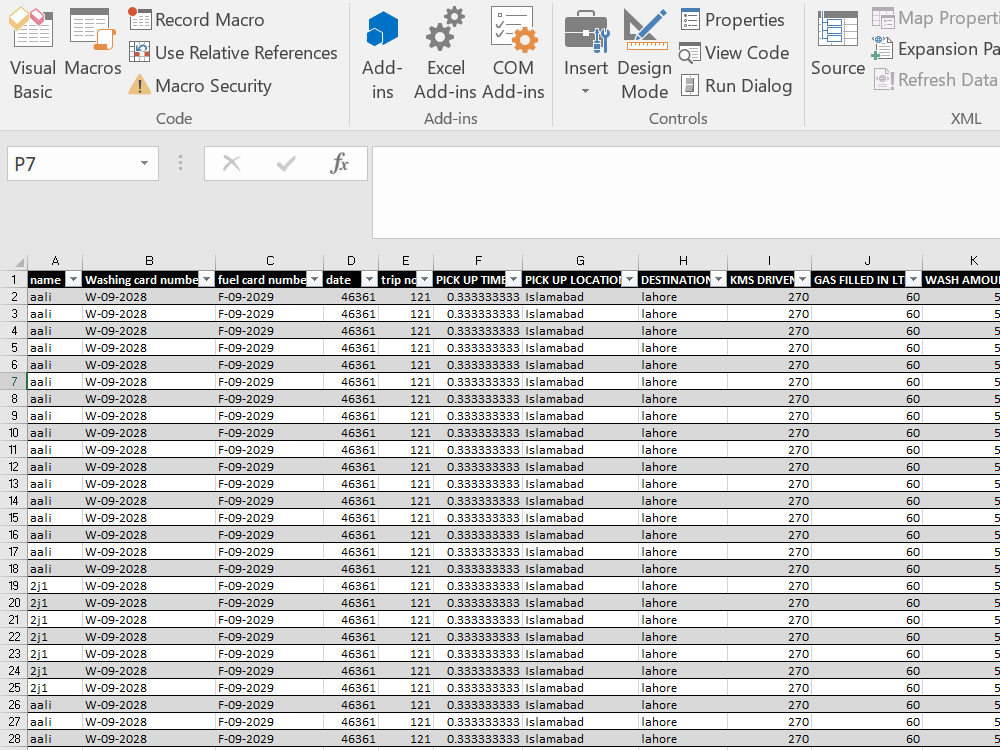
Task: Open the PICK UP LOCATION filter dropdown
Action: point(629,280)
